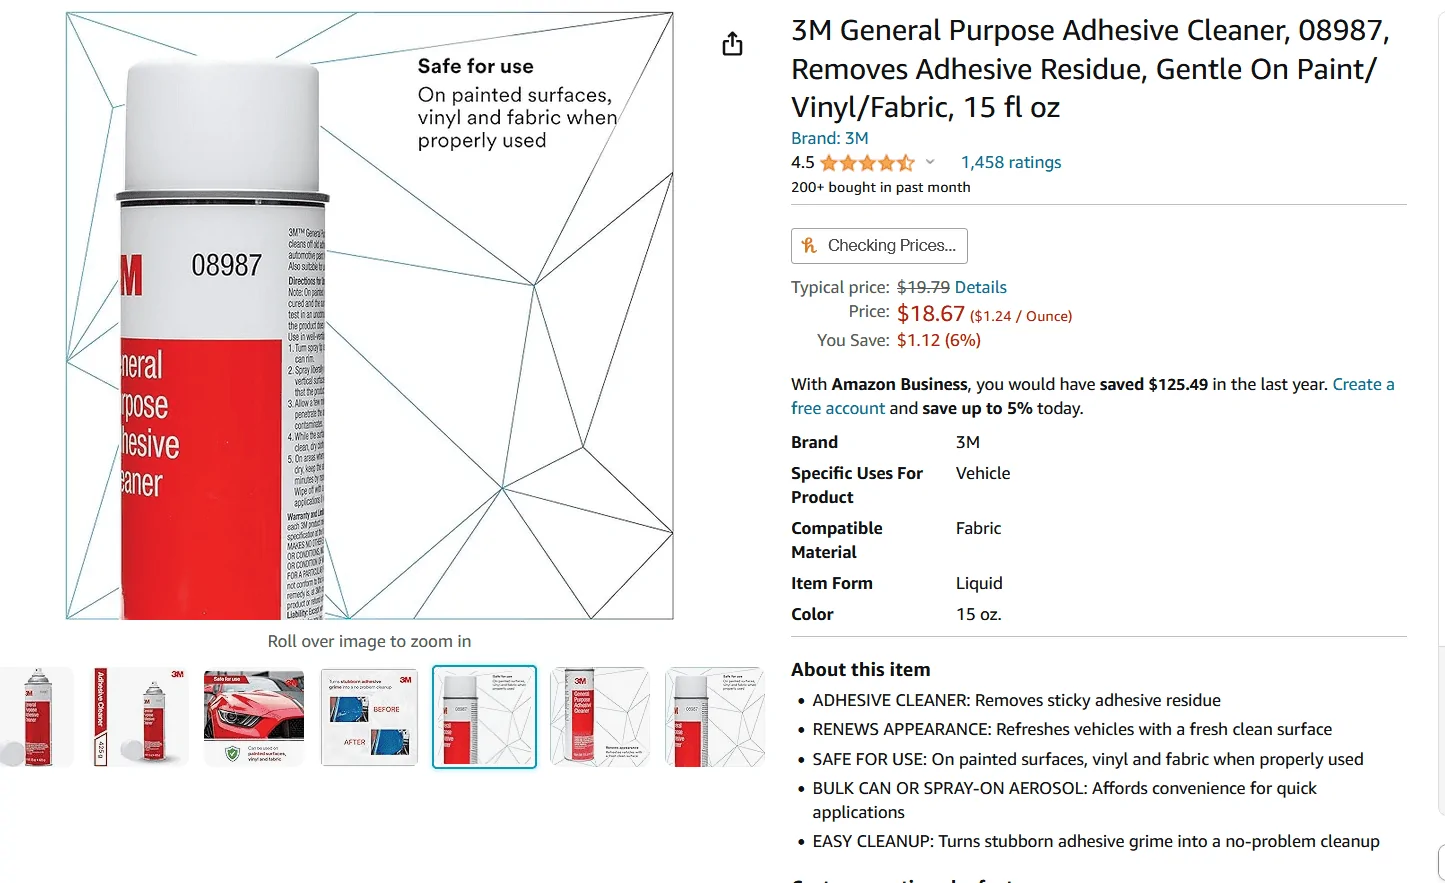Select first thumbnail of red can
The height and width of the screenshot is (883, 1445).
pos(37,717)
